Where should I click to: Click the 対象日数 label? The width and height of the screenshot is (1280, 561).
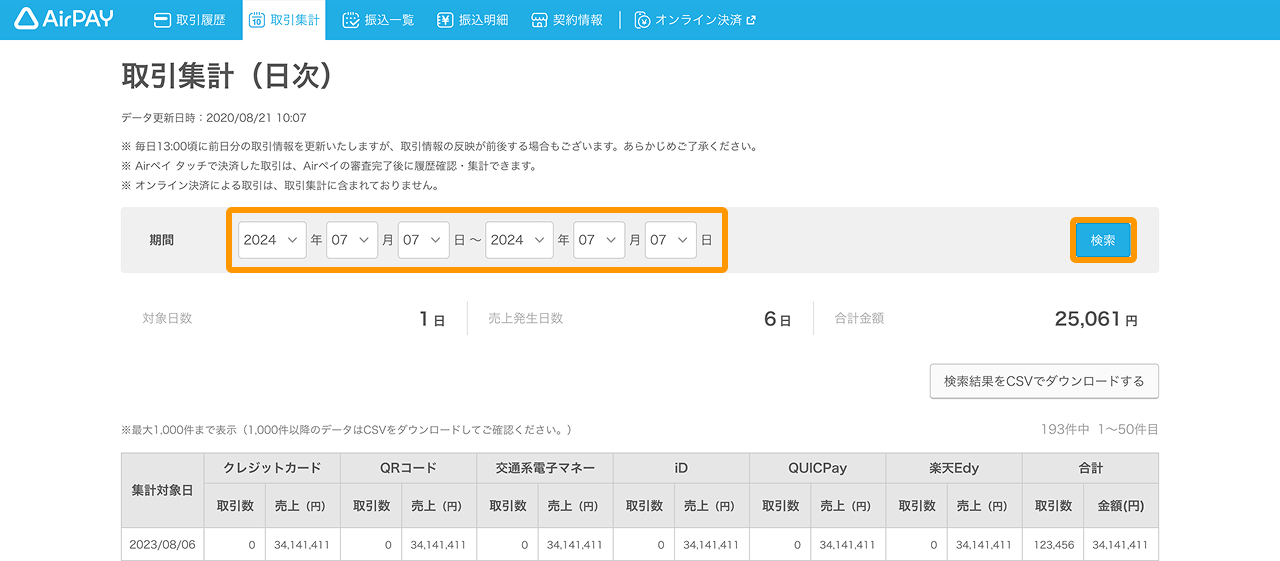pyautogui.click(x=167, y=318)
